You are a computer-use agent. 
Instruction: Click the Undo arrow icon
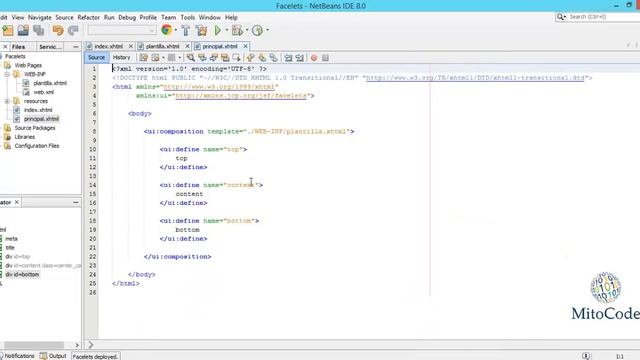pos(58,31)
